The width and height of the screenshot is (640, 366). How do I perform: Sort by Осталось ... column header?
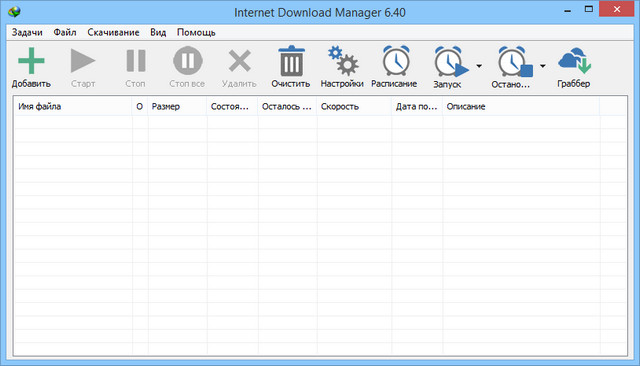pos(287,106)
